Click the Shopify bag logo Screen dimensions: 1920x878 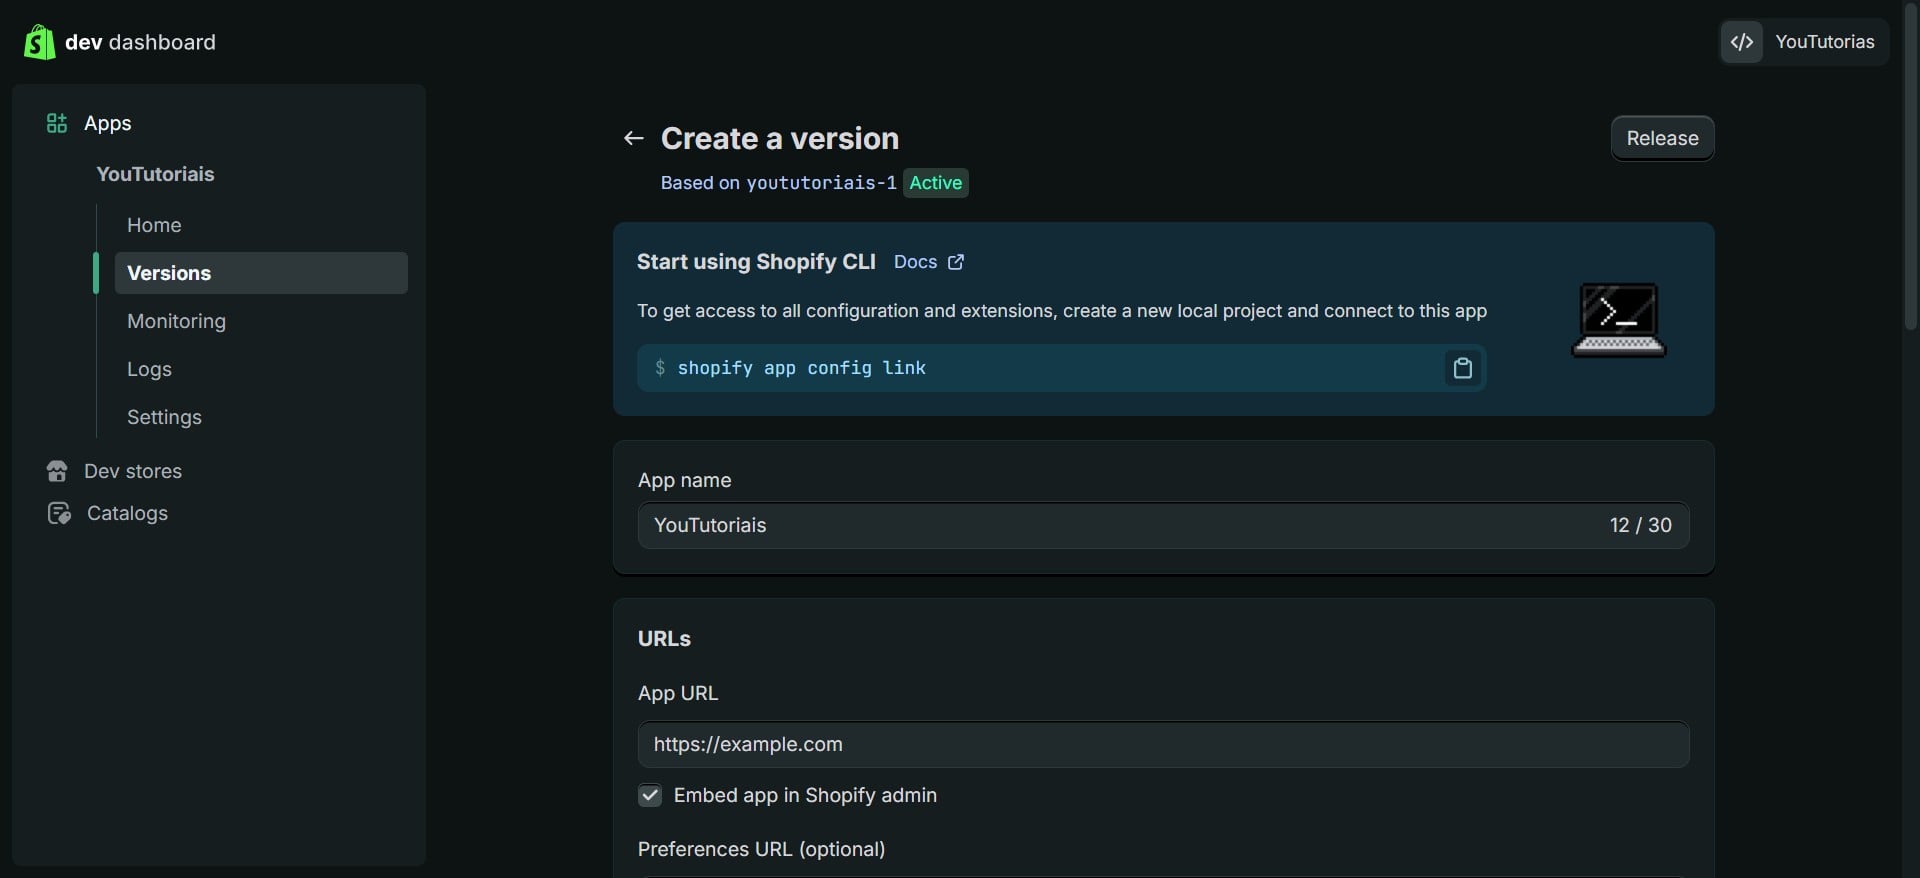(x=39, y=42)
